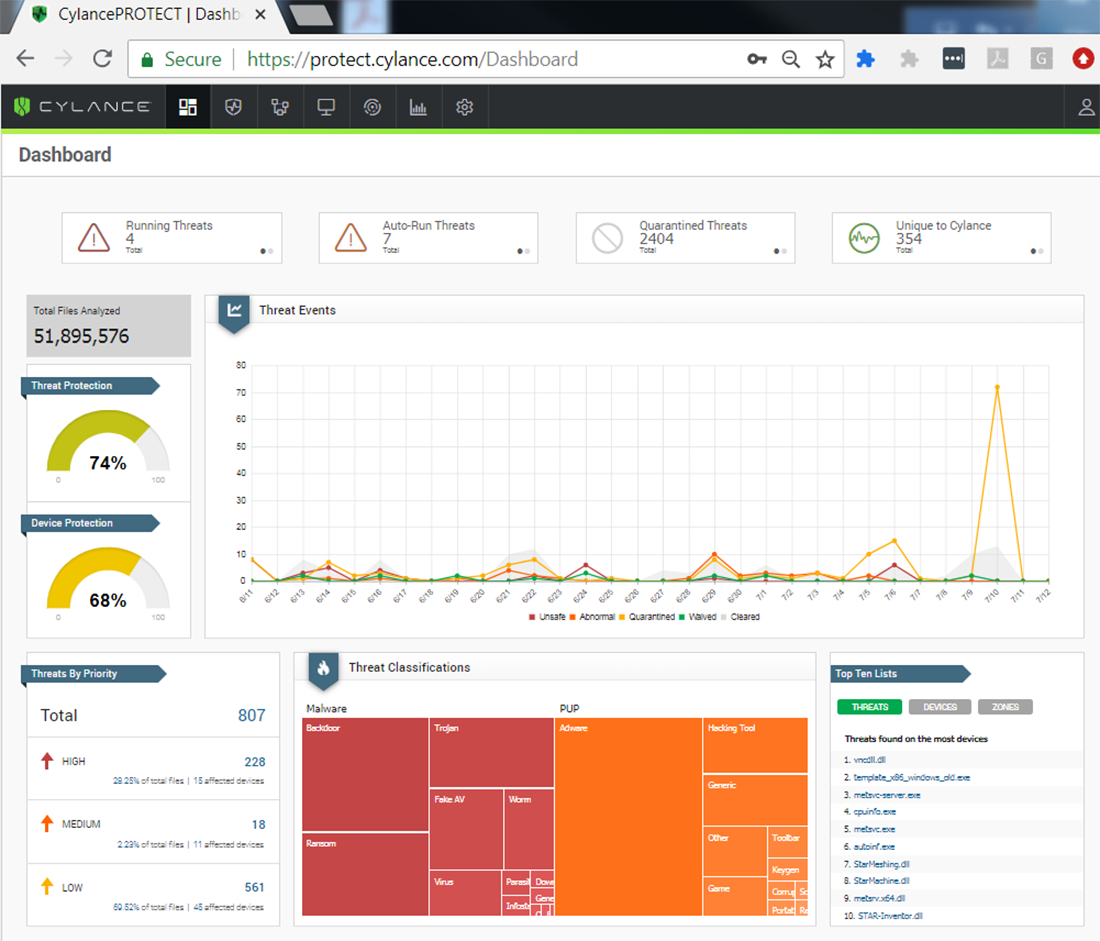
Task: Click the zoom magnifier icon in address bar
Action: [791, 59]
